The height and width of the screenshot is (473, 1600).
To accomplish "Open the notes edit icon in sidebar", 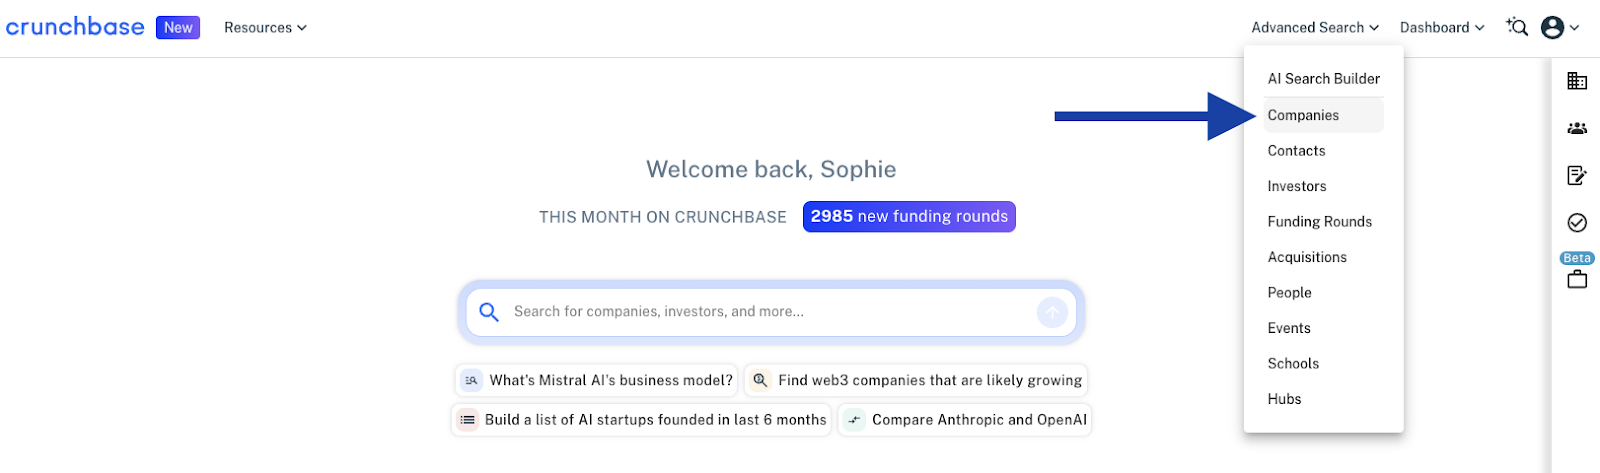I will coord(1577,175).
